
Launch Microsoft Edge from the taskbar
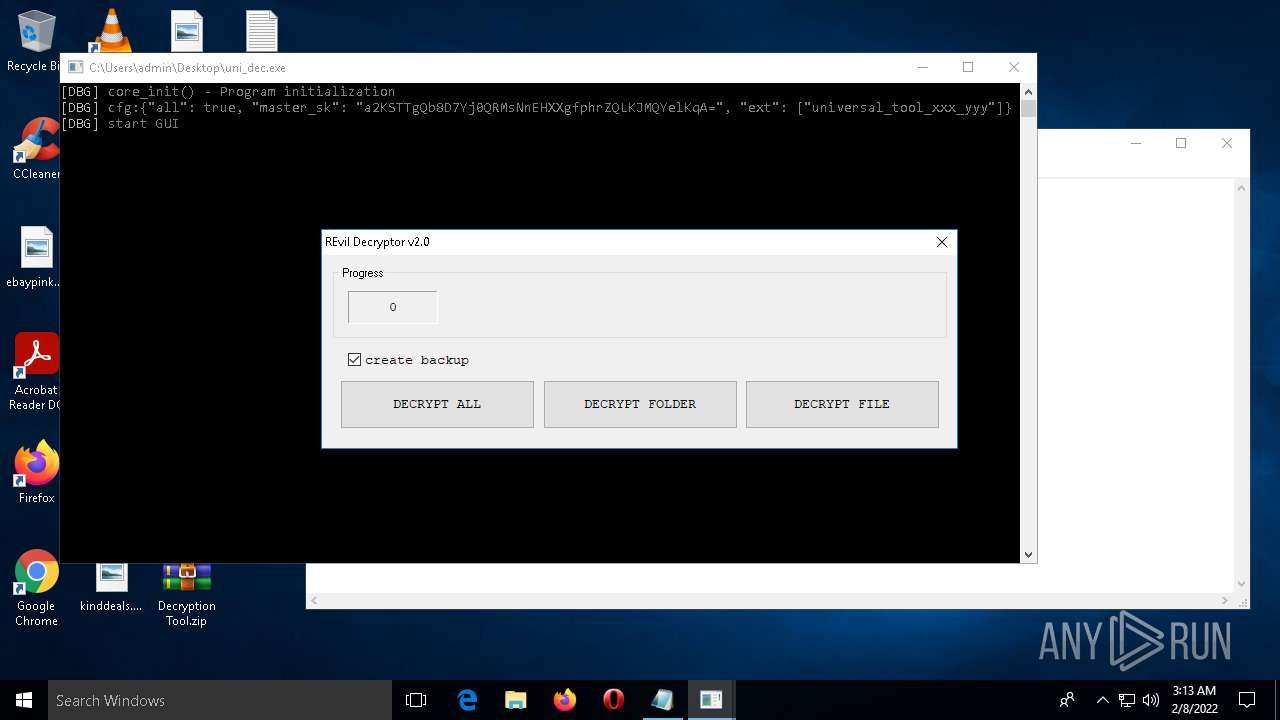click(x=467, y=700)
